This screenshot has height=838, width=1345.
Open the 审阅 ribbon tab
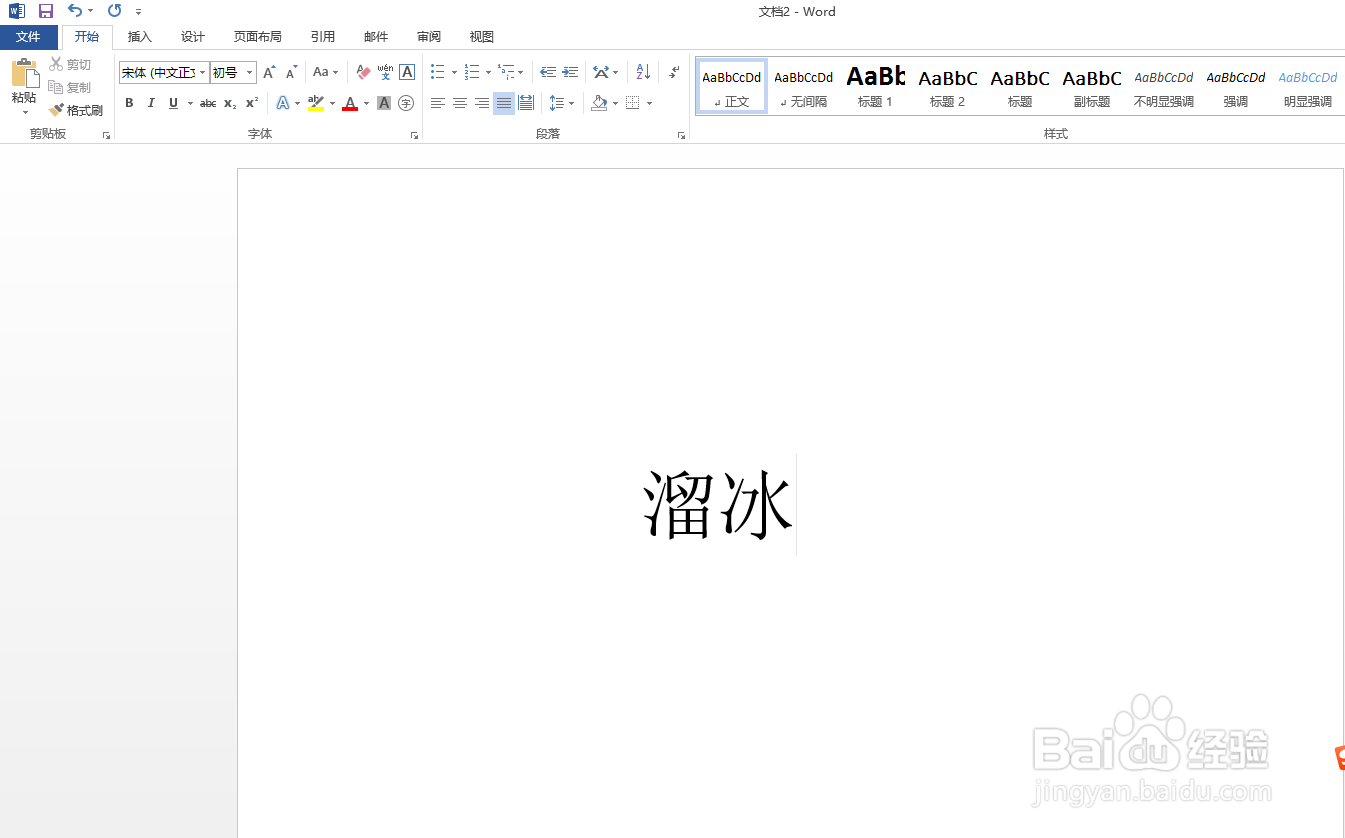pos(428,36)
